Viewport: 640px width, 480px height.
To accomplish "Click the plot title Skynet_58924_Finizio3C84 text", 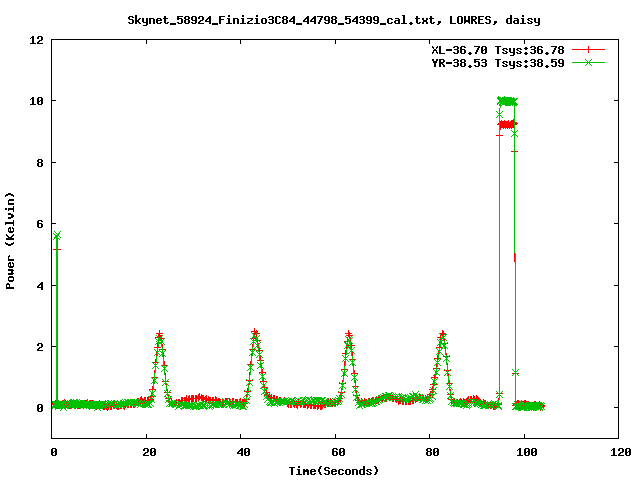I will (334, 20).
